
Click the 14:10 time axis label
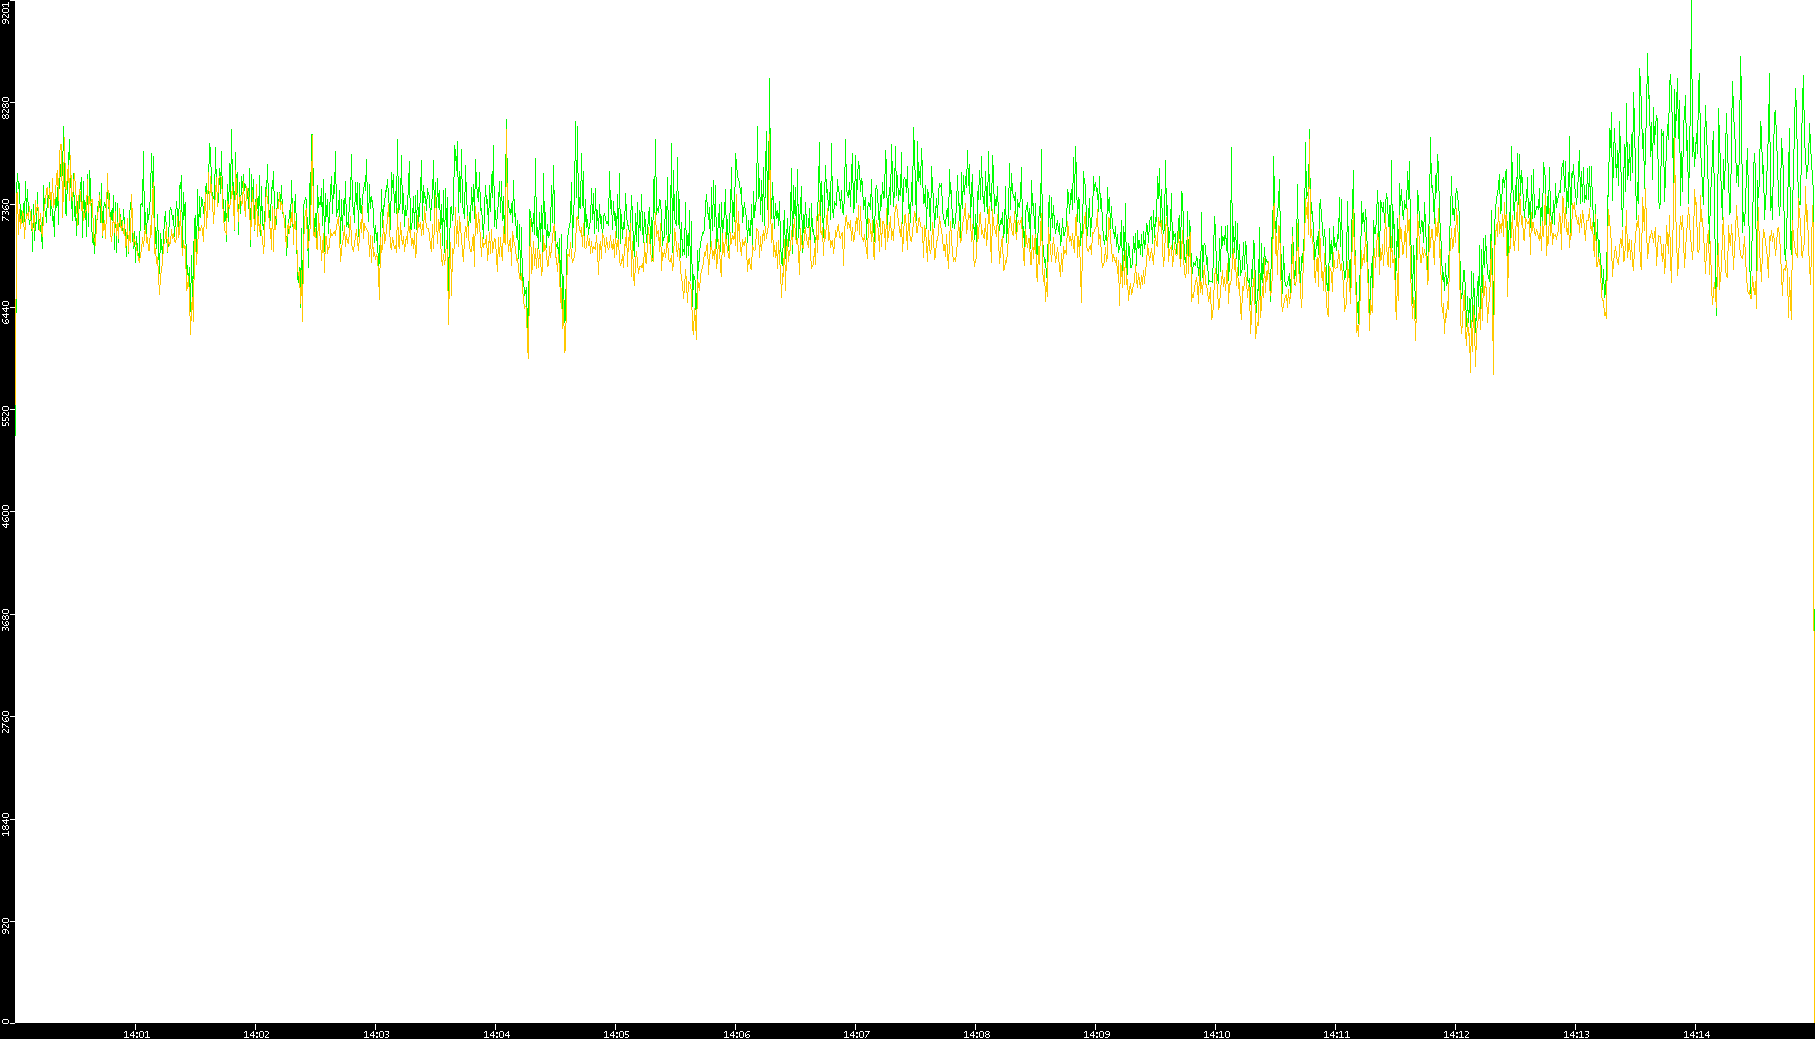tap(1216, 1033)
